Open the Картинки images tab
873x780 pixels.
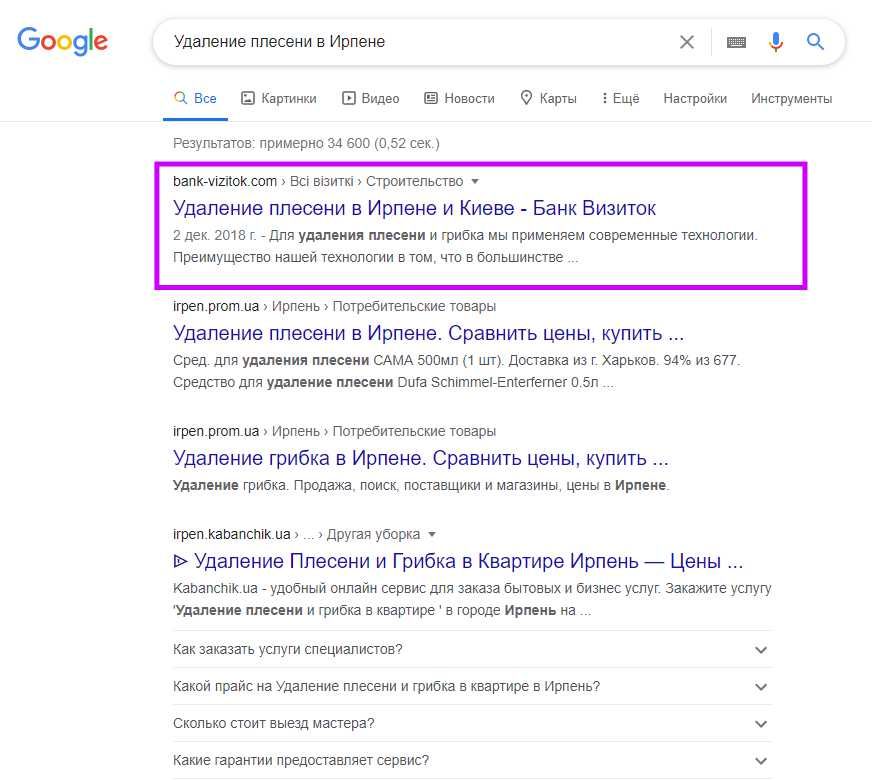(x=278, y=98)
